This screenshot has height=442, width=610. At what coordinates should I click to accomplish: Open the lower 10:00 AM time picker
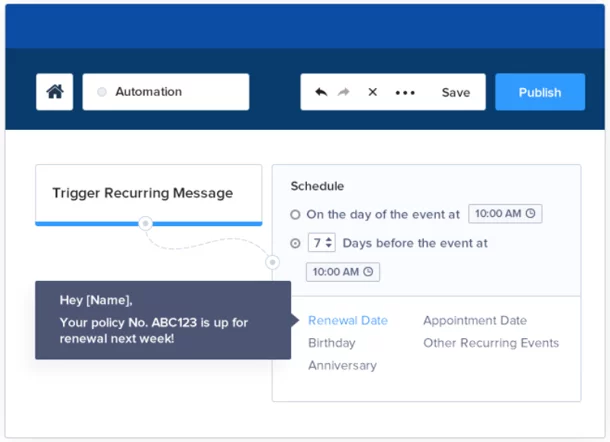click(x=343, y=272)
